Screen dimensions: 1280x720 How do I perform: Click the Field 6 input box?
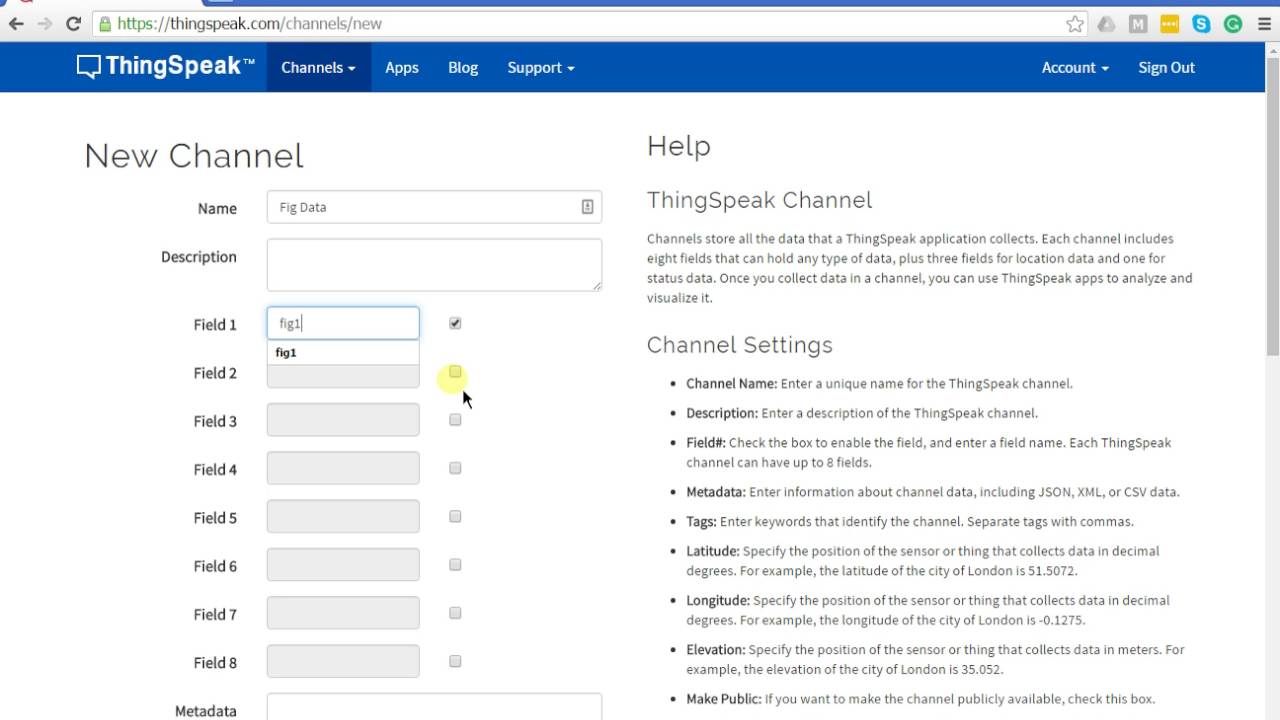tap(343, 565)
